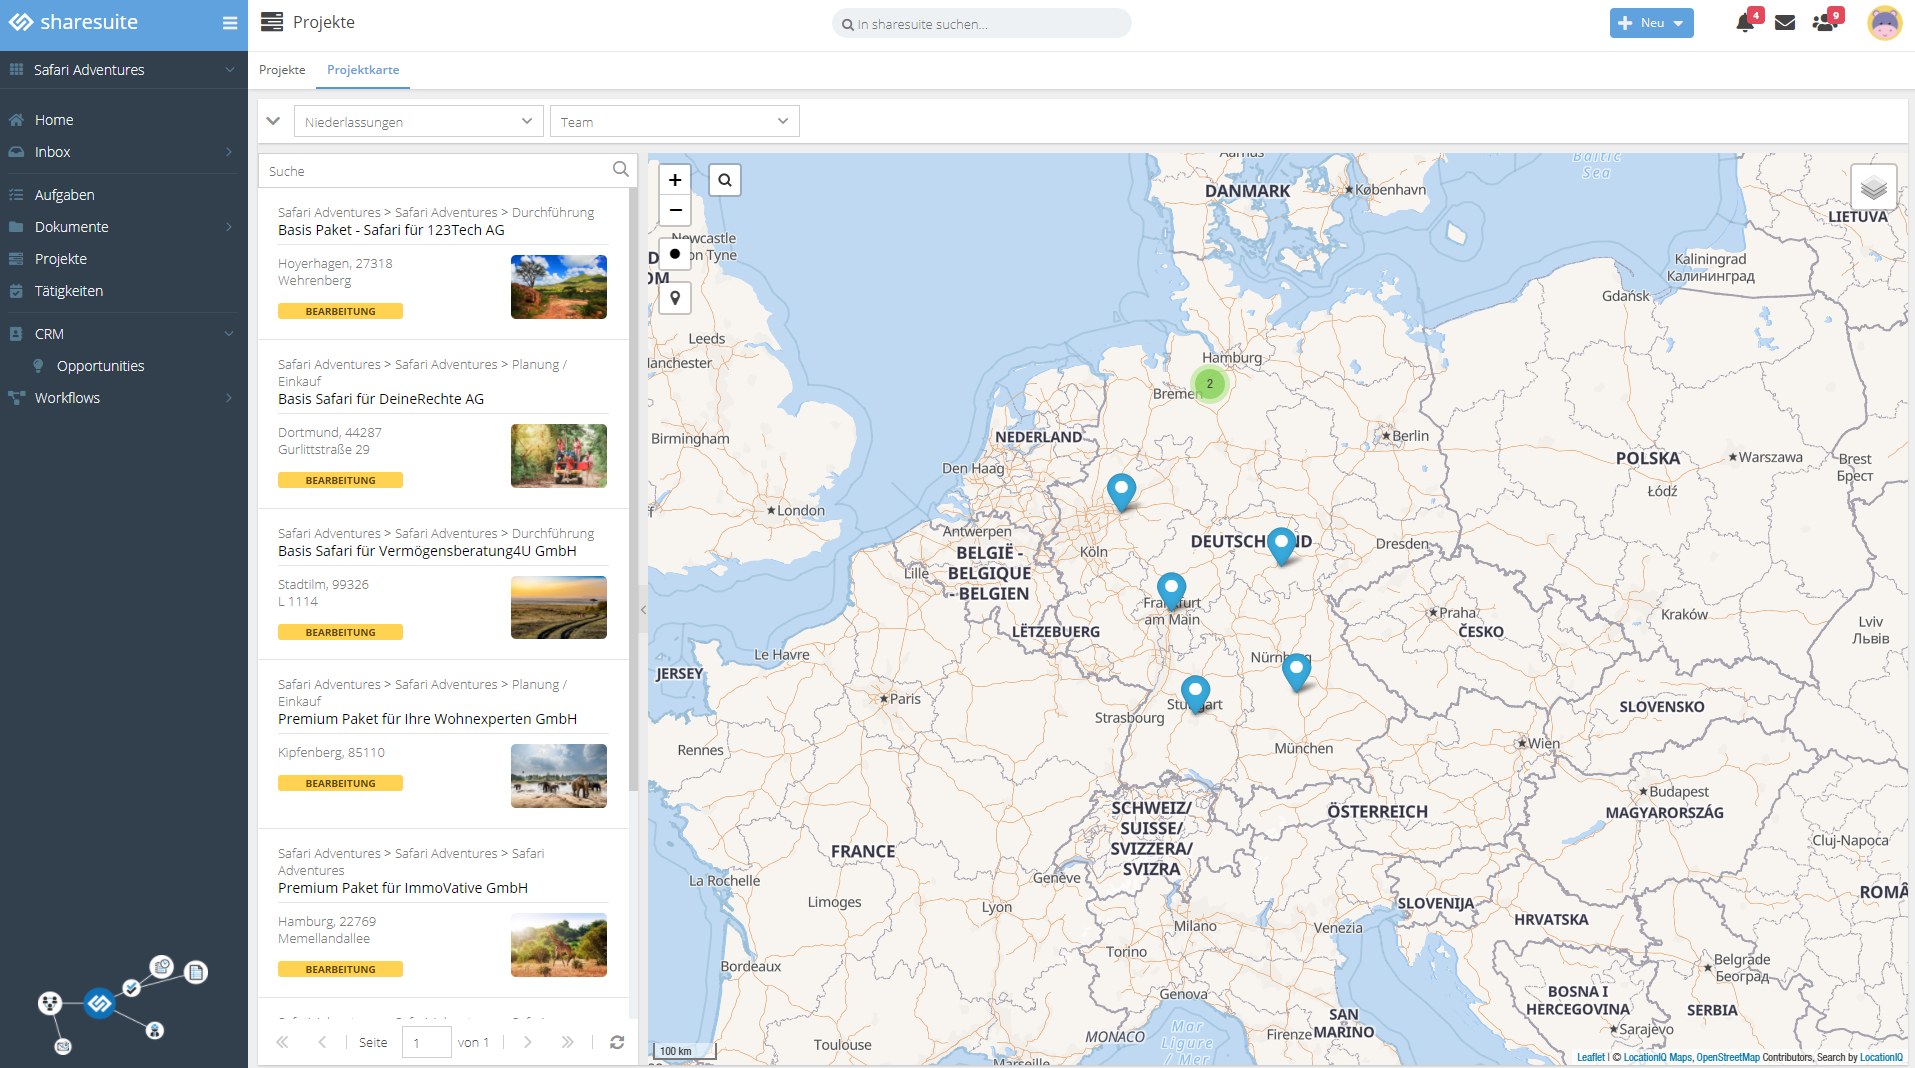Open Basis Safari für Vermögensberatung4U GmbH
The image size is (1915, 1068).
click(427, 551)
